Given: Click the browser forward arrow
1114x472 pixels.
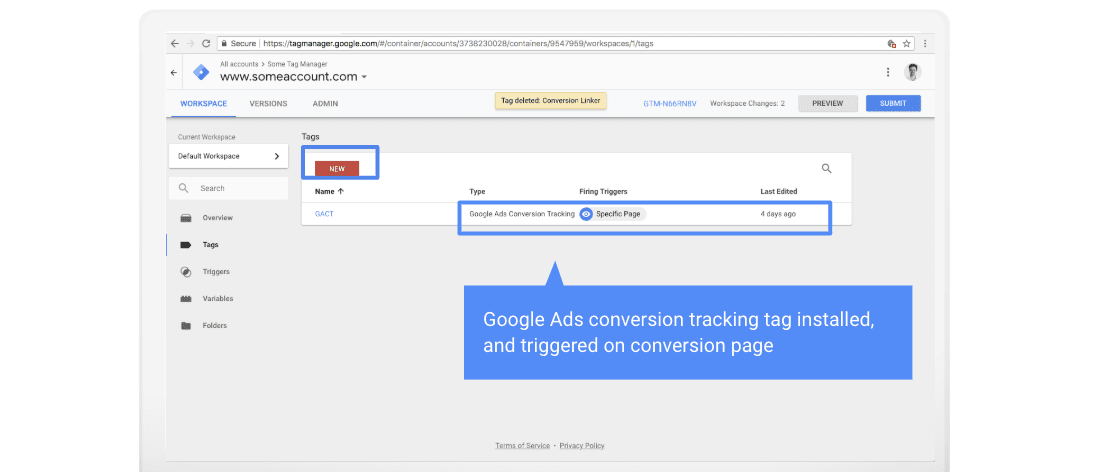Looking at the screenshot, I should tap(190, 43).
